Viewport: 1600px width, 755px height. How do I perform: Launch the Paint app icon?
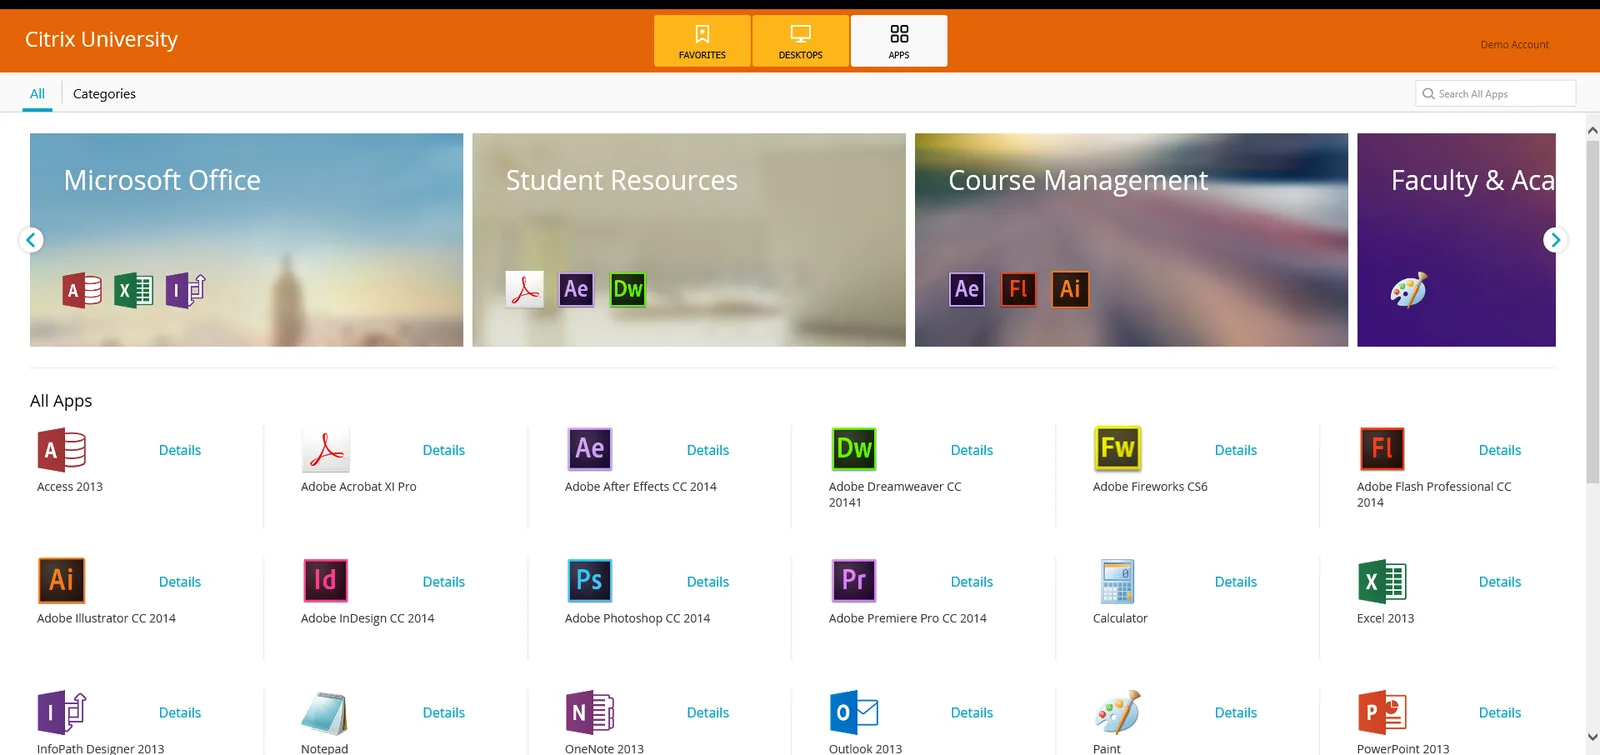[1117, 712]
